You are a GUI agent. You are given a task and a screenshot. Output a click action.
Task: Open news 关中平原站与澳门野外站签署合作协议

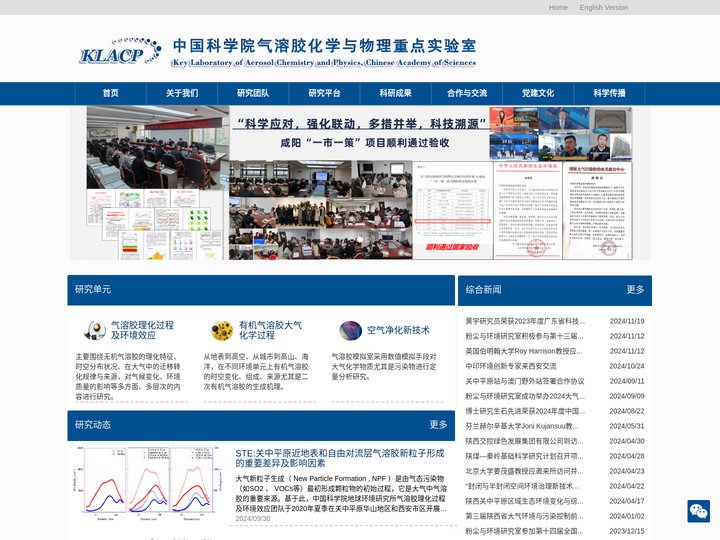pos(525,381)
